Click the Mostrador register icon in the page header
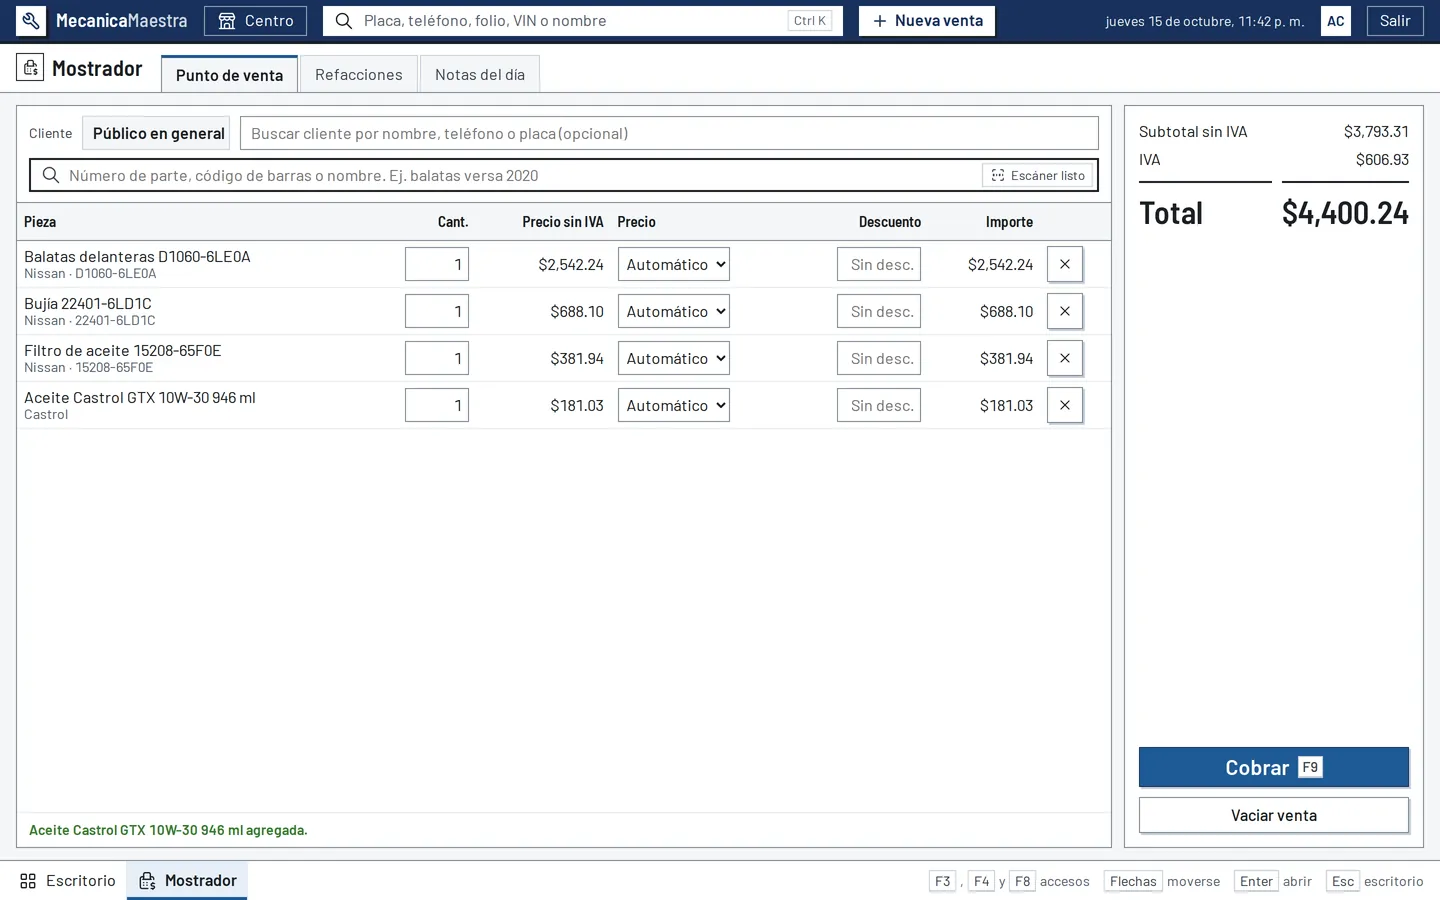Image resolution: width=1440 pixels, height=900 pixels. pos(30,68)
